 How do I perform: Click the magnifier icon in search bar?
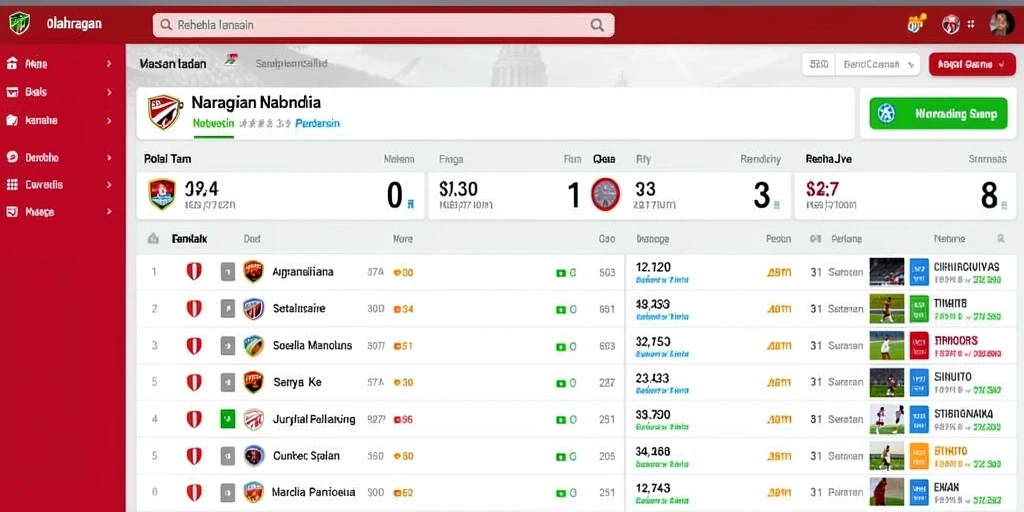[x=596, y=25]
